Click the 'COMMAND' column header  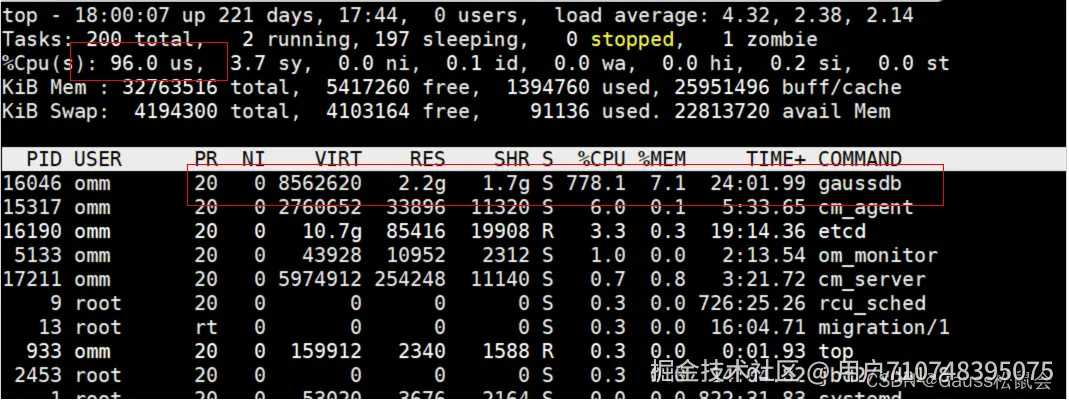coord(860,159)
